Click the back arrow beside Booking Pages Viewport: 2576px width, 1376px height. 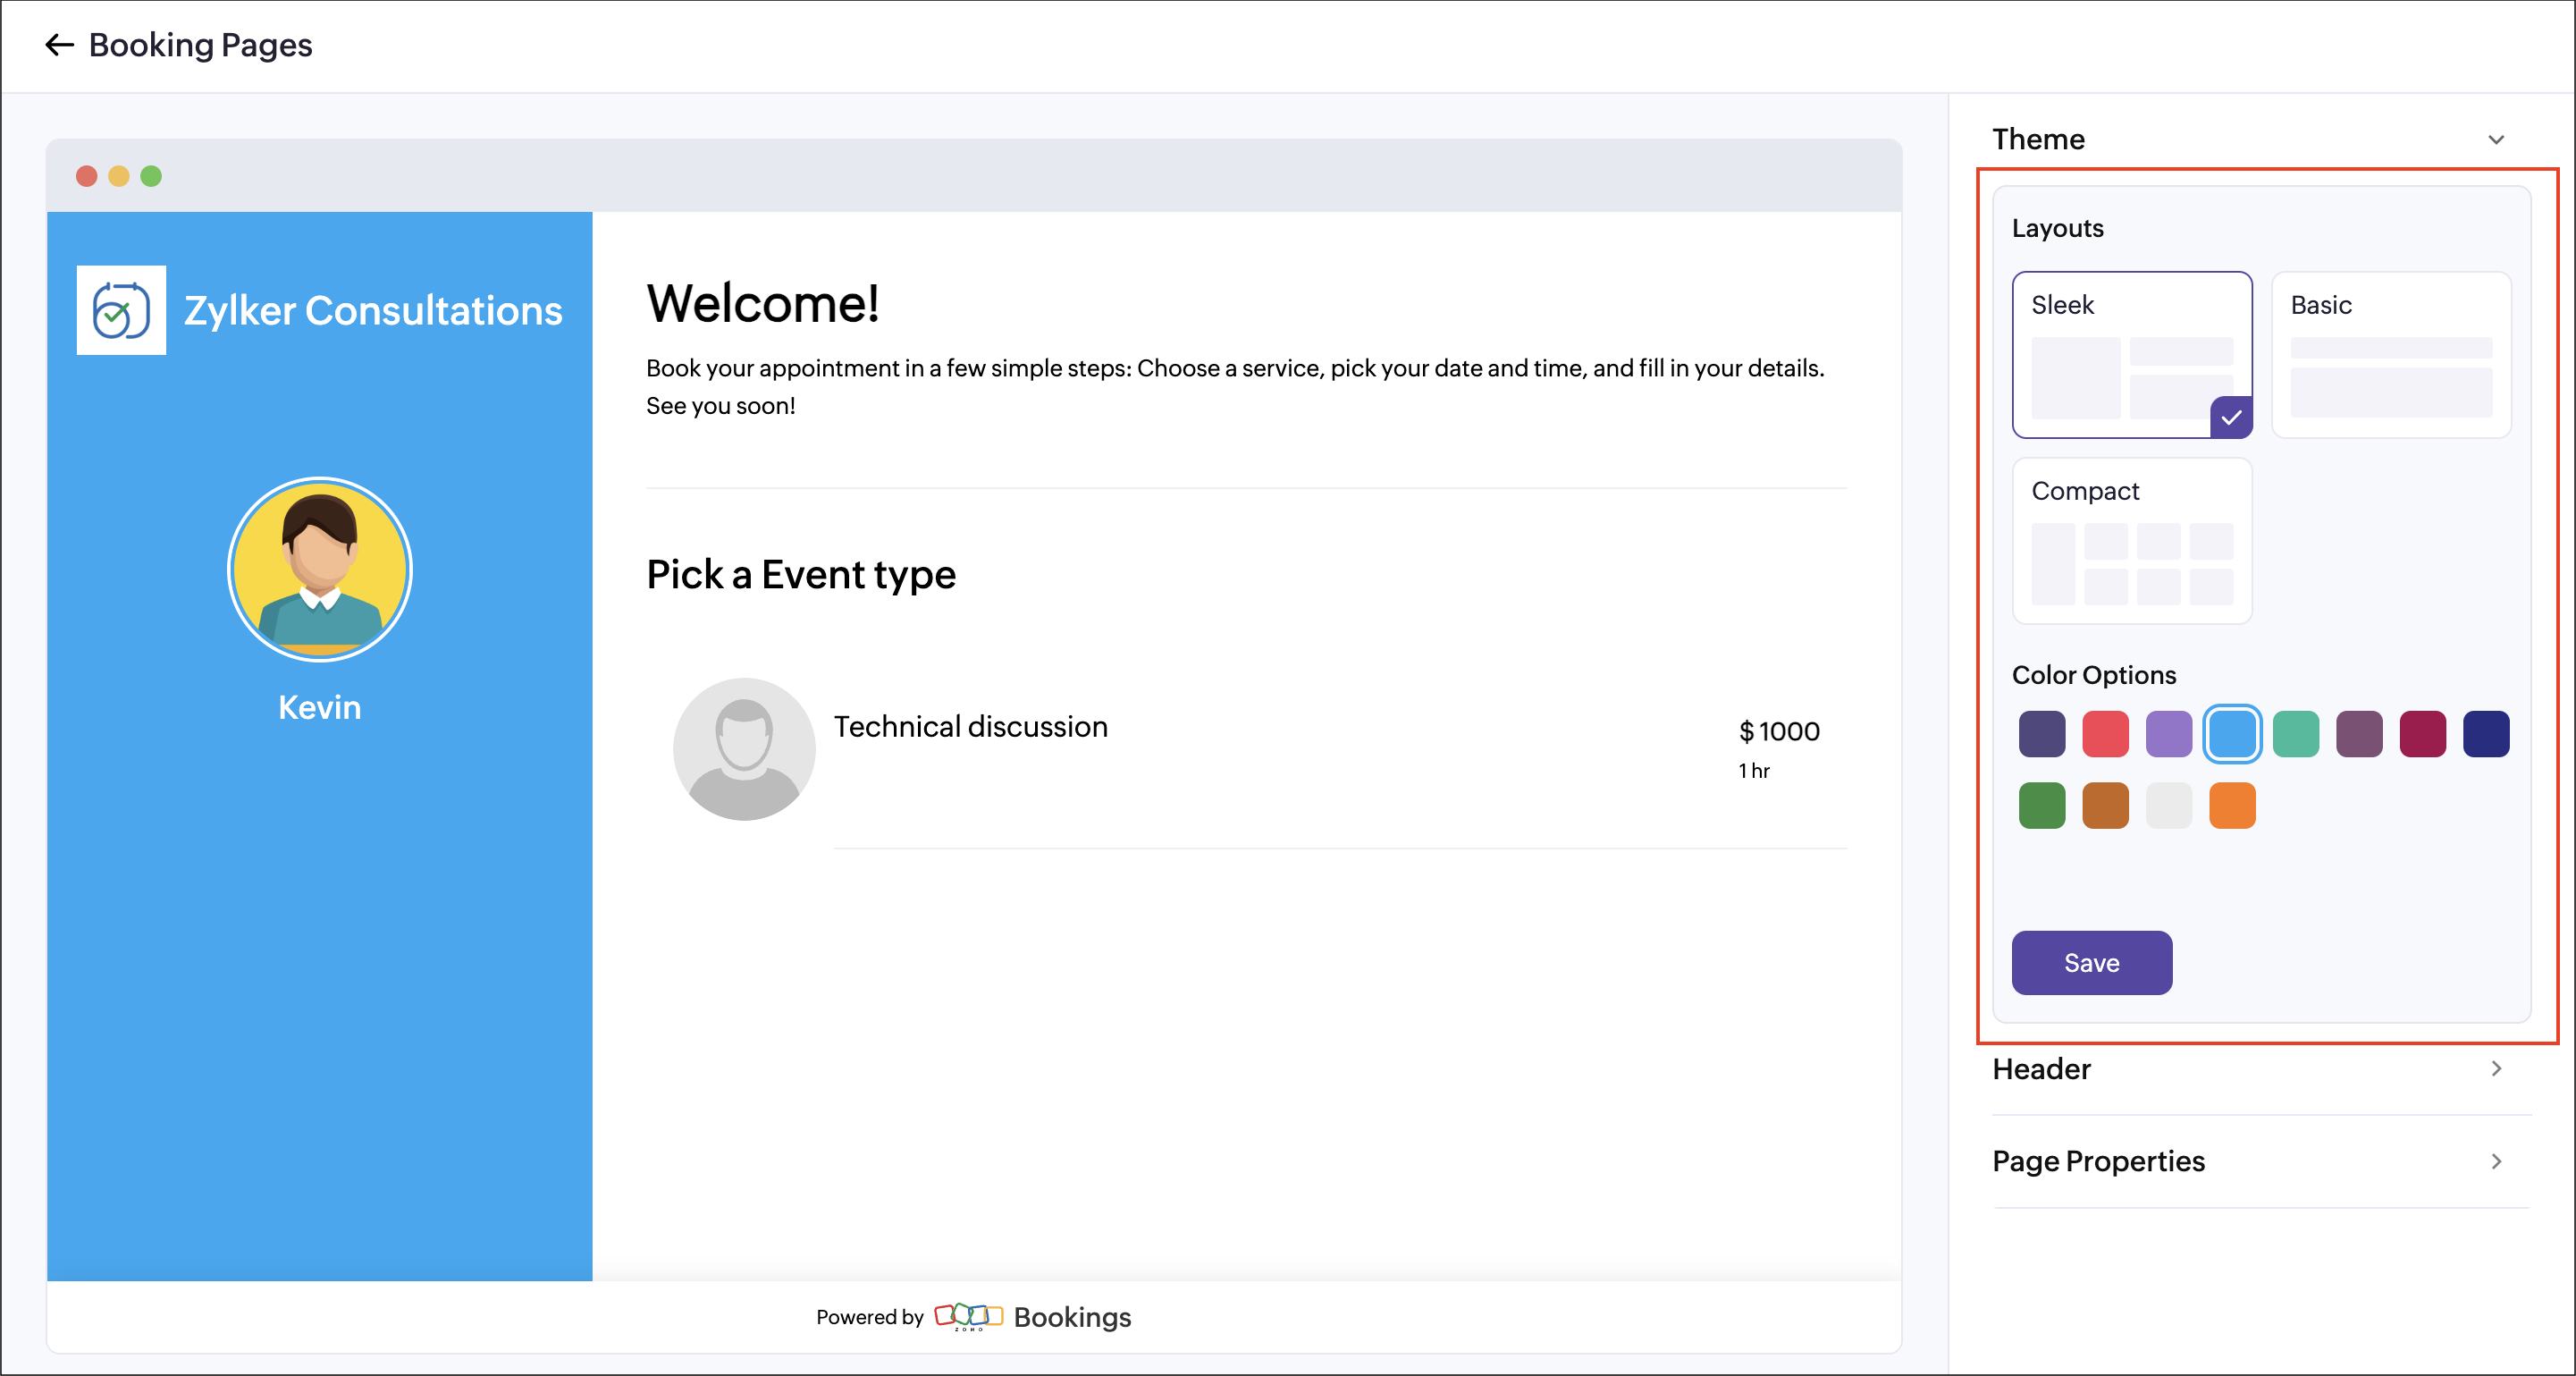coord(59,45)
